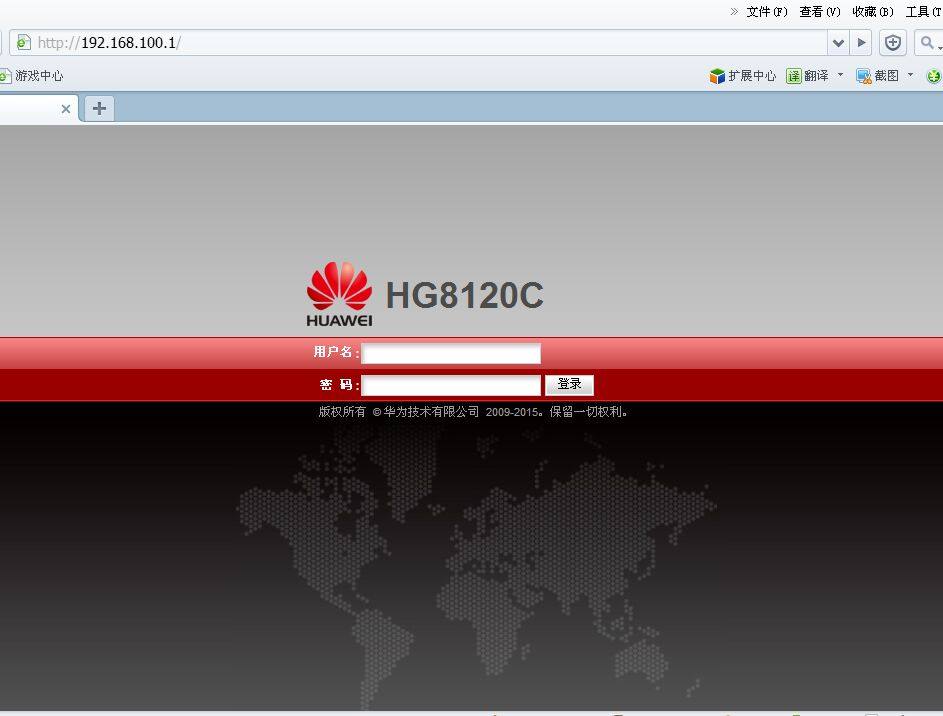This screenshot has width=943, height=716.
Task: Click the 翻译 translate button
Action: coord(808,76)
